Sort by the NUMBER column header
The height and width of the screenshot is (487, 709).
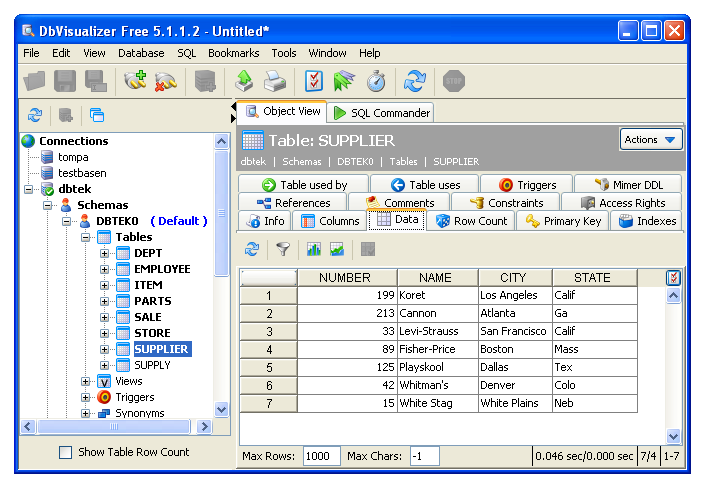(347, 278)
